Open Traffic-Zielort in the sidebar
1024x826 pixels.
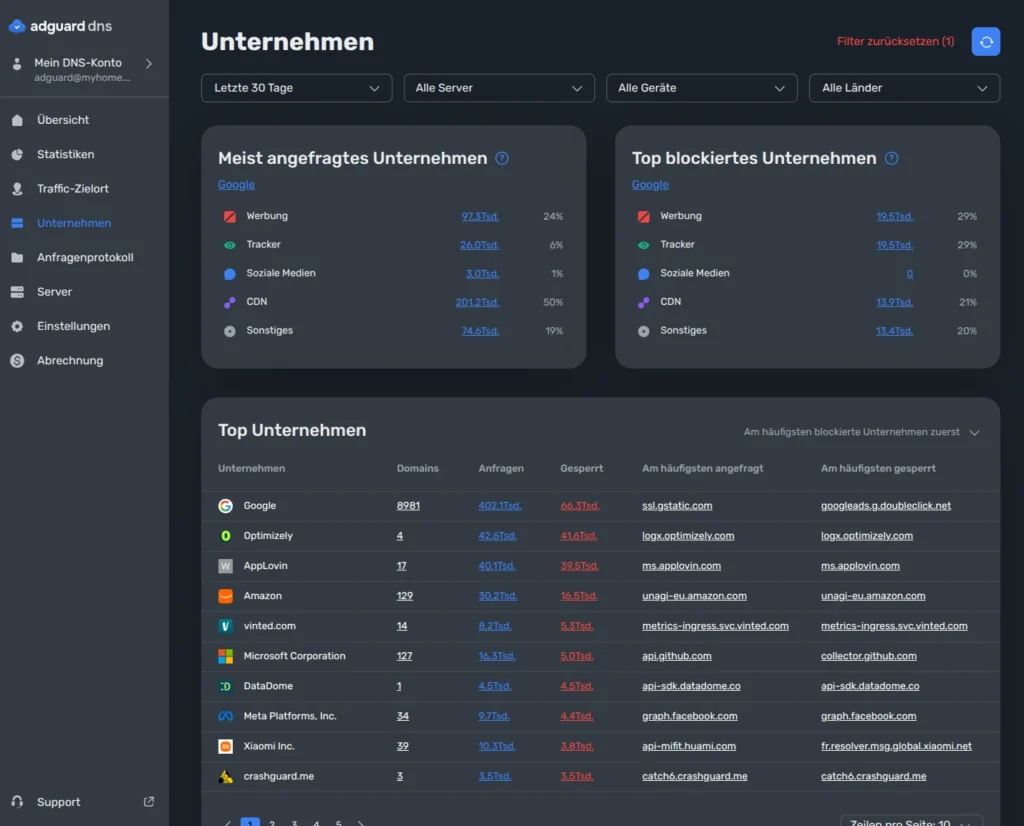pyautogui.click(x=72, y=189)
